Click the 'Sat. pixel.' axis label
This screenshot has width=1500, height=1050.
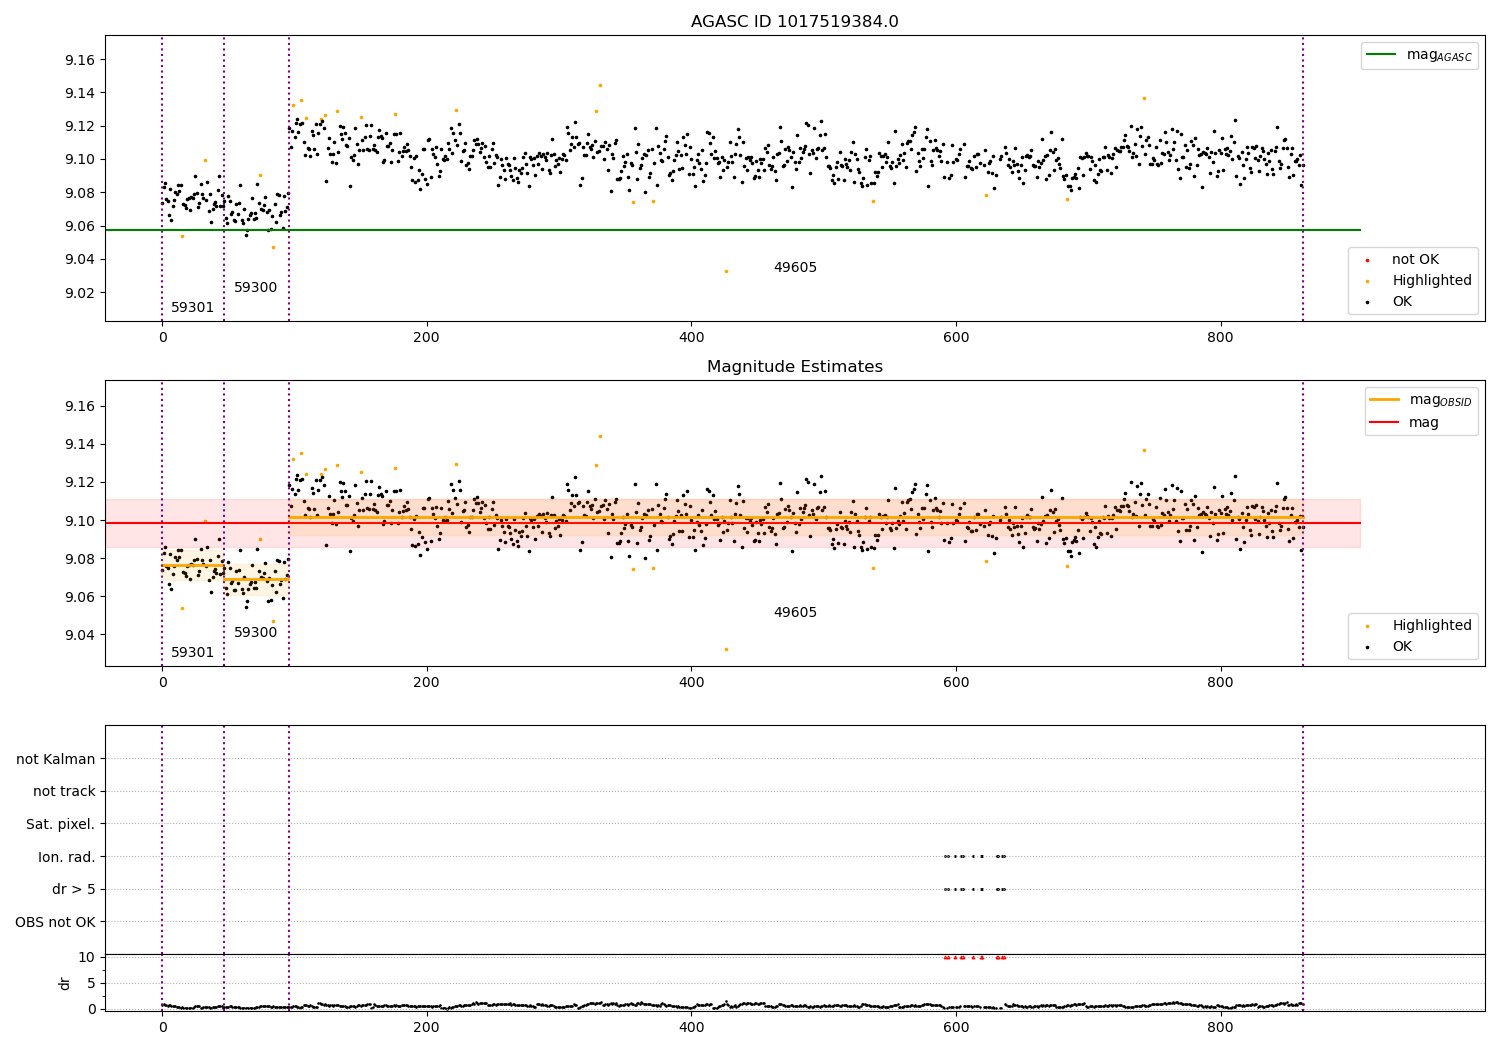[60, 825]
